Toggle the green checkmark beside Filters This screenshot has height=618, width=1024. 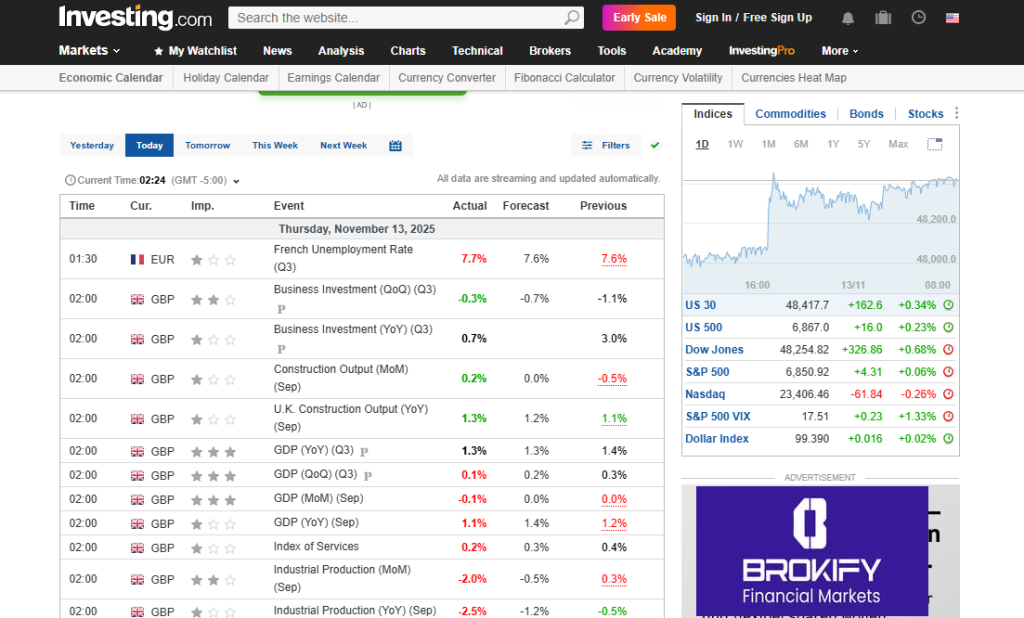tap(655, 146)
